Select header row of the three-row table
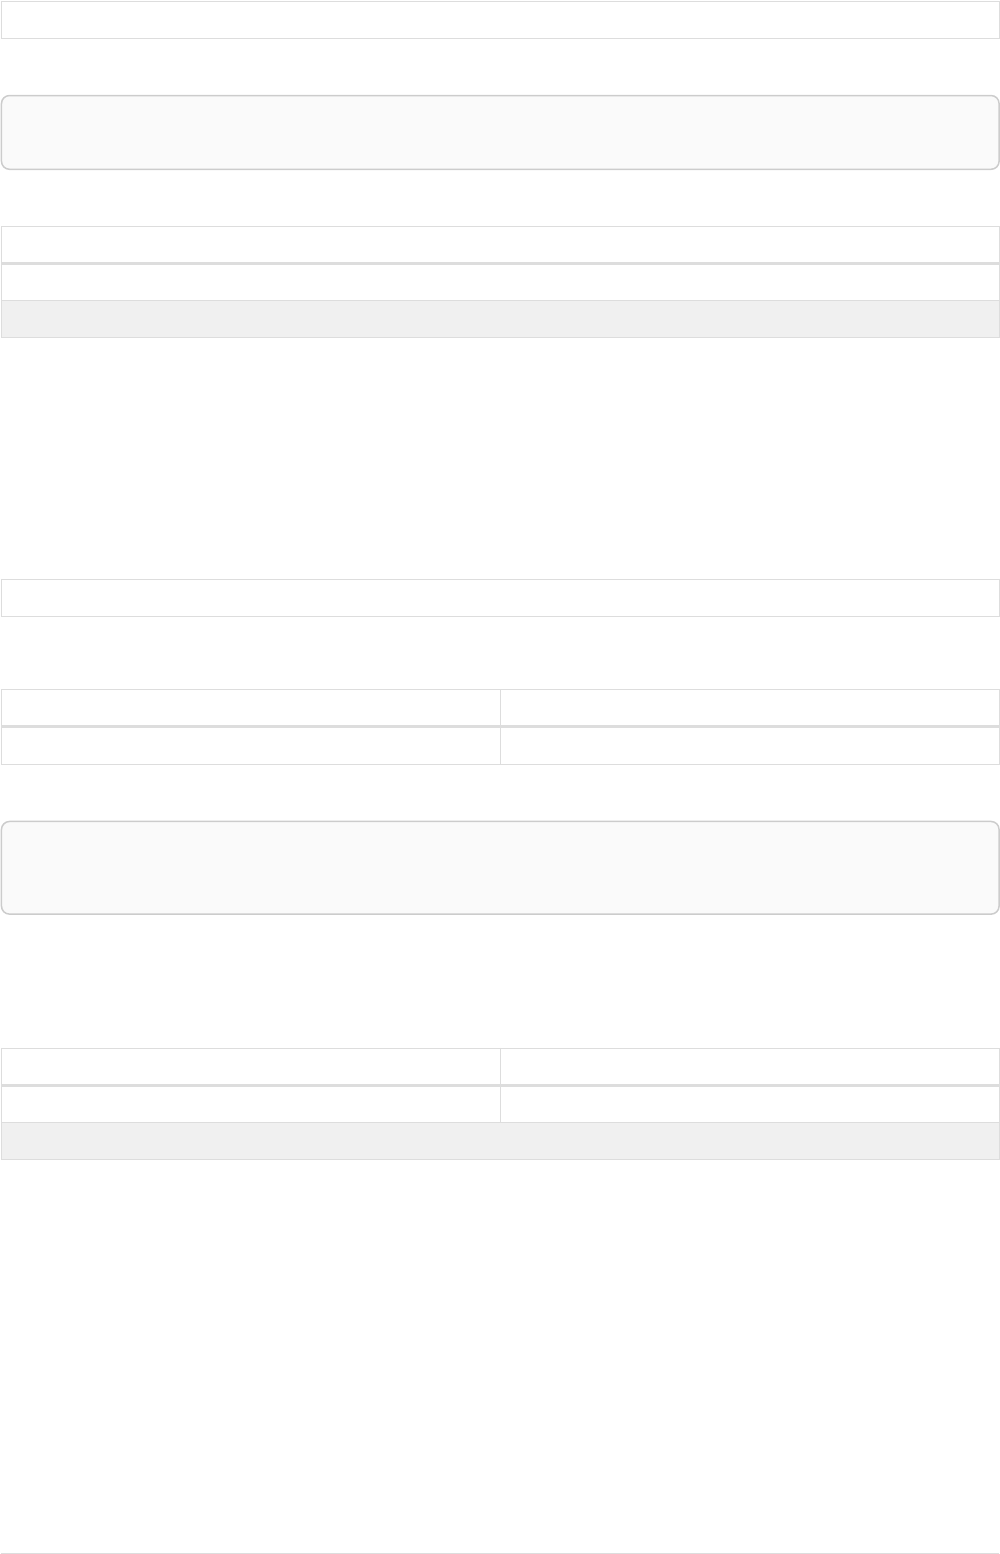 pos(500,245)
